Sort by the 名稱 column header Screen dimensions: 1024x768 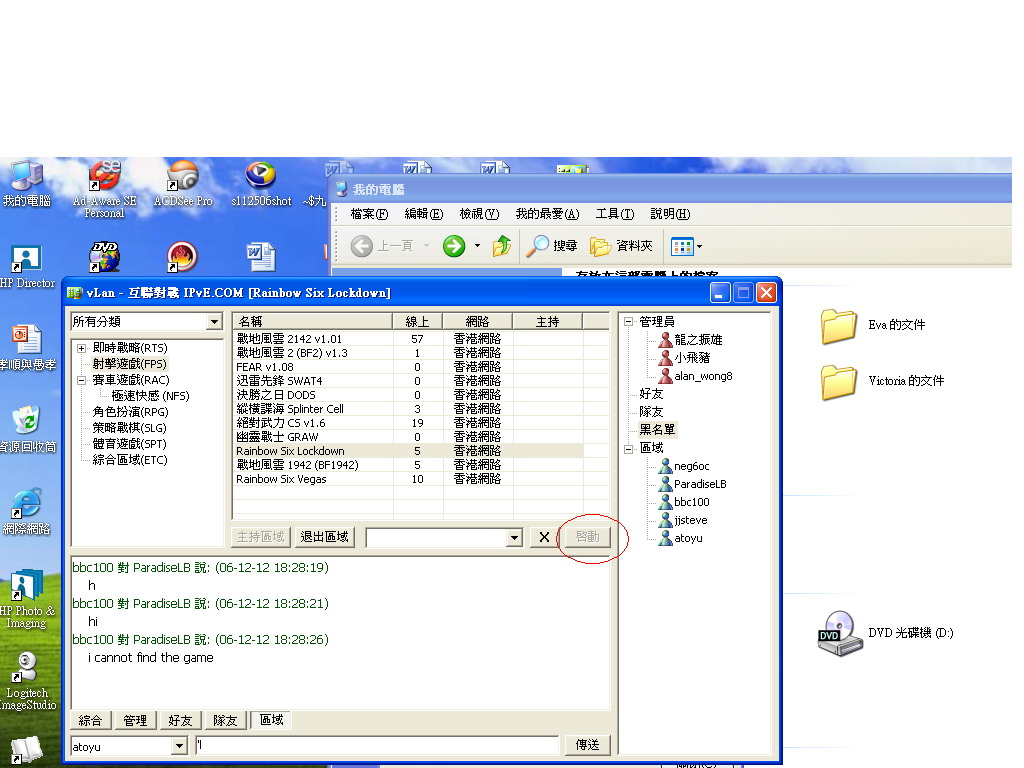313,321
